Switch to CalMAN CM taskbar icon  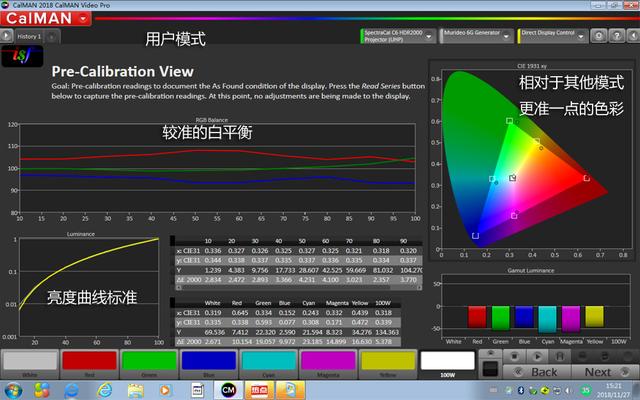(228, 390)
